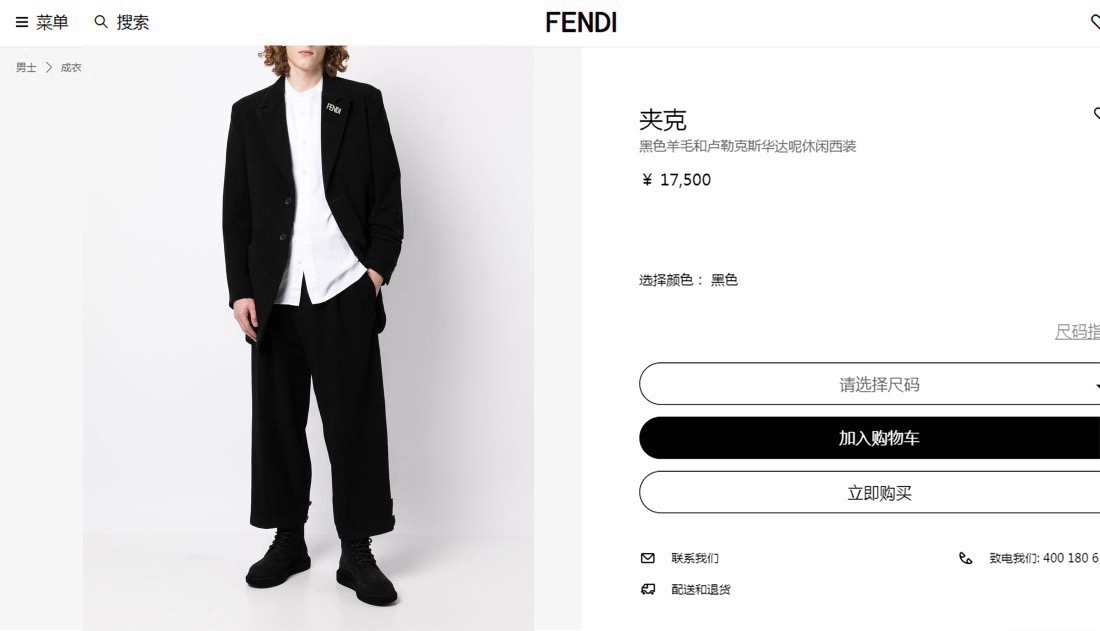Open the hamburger menu icon
The width and height of the screenshot is (1100, 631).
[22, 22]
